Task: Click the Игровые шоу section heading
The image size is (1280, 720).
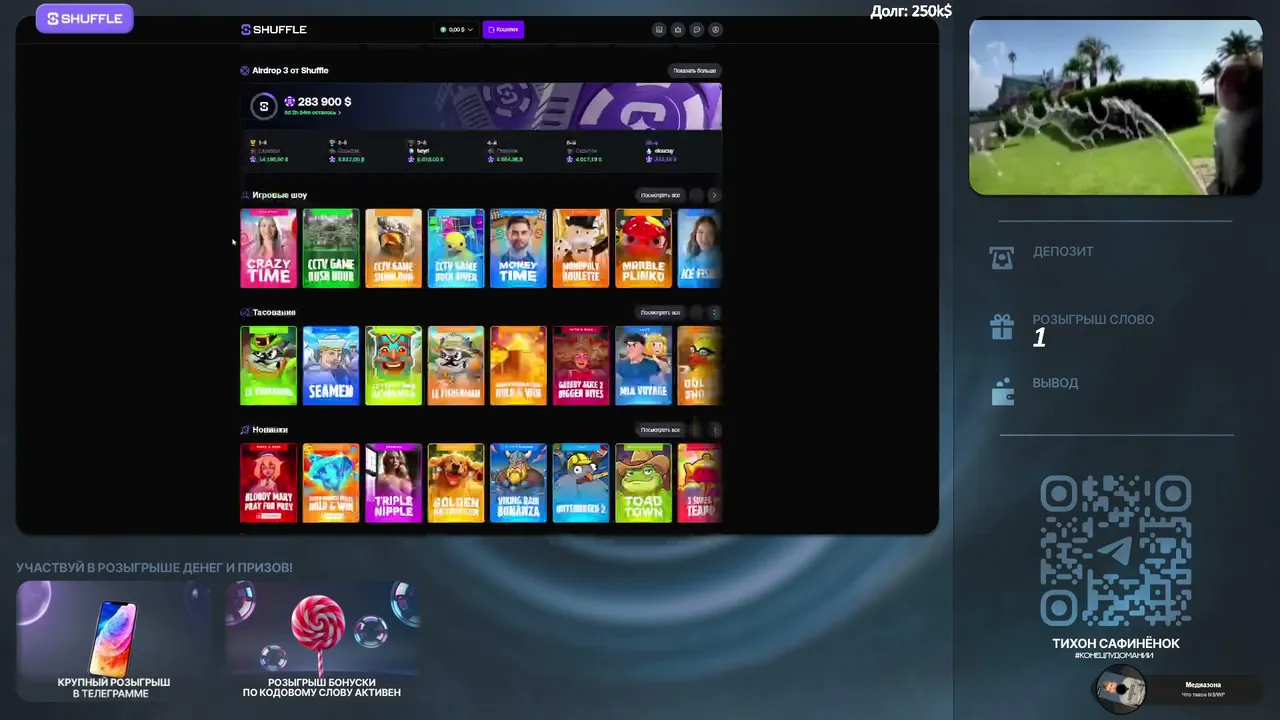Action: pyautogui.click(x=280, y=195)
